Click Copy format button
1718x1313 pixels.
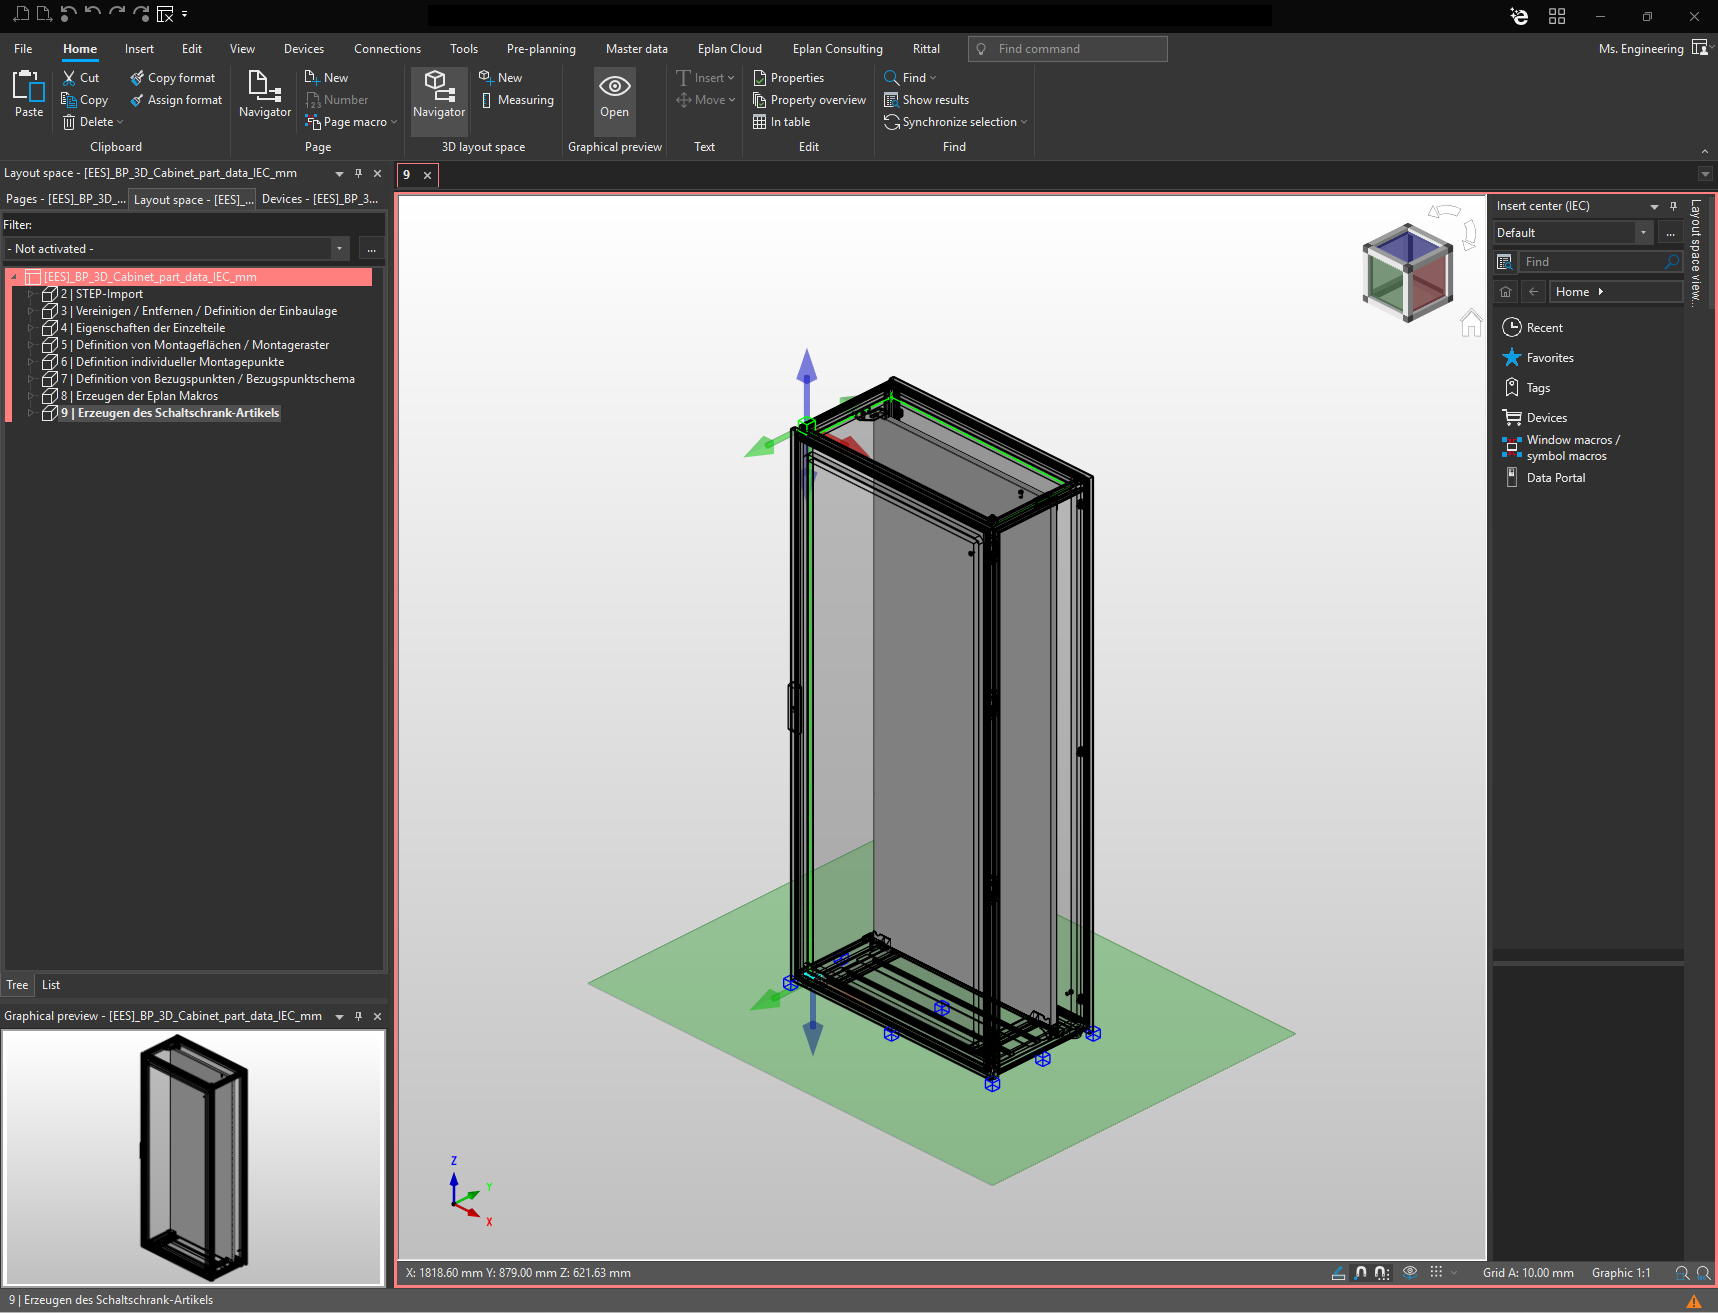pos(172,78)
